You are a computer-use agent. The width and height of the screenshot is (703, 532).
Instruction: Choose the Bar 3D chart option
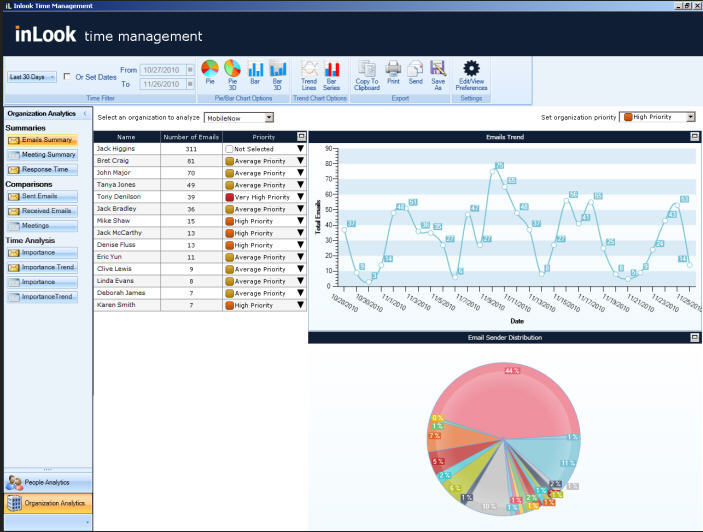[x=278, y=74]
